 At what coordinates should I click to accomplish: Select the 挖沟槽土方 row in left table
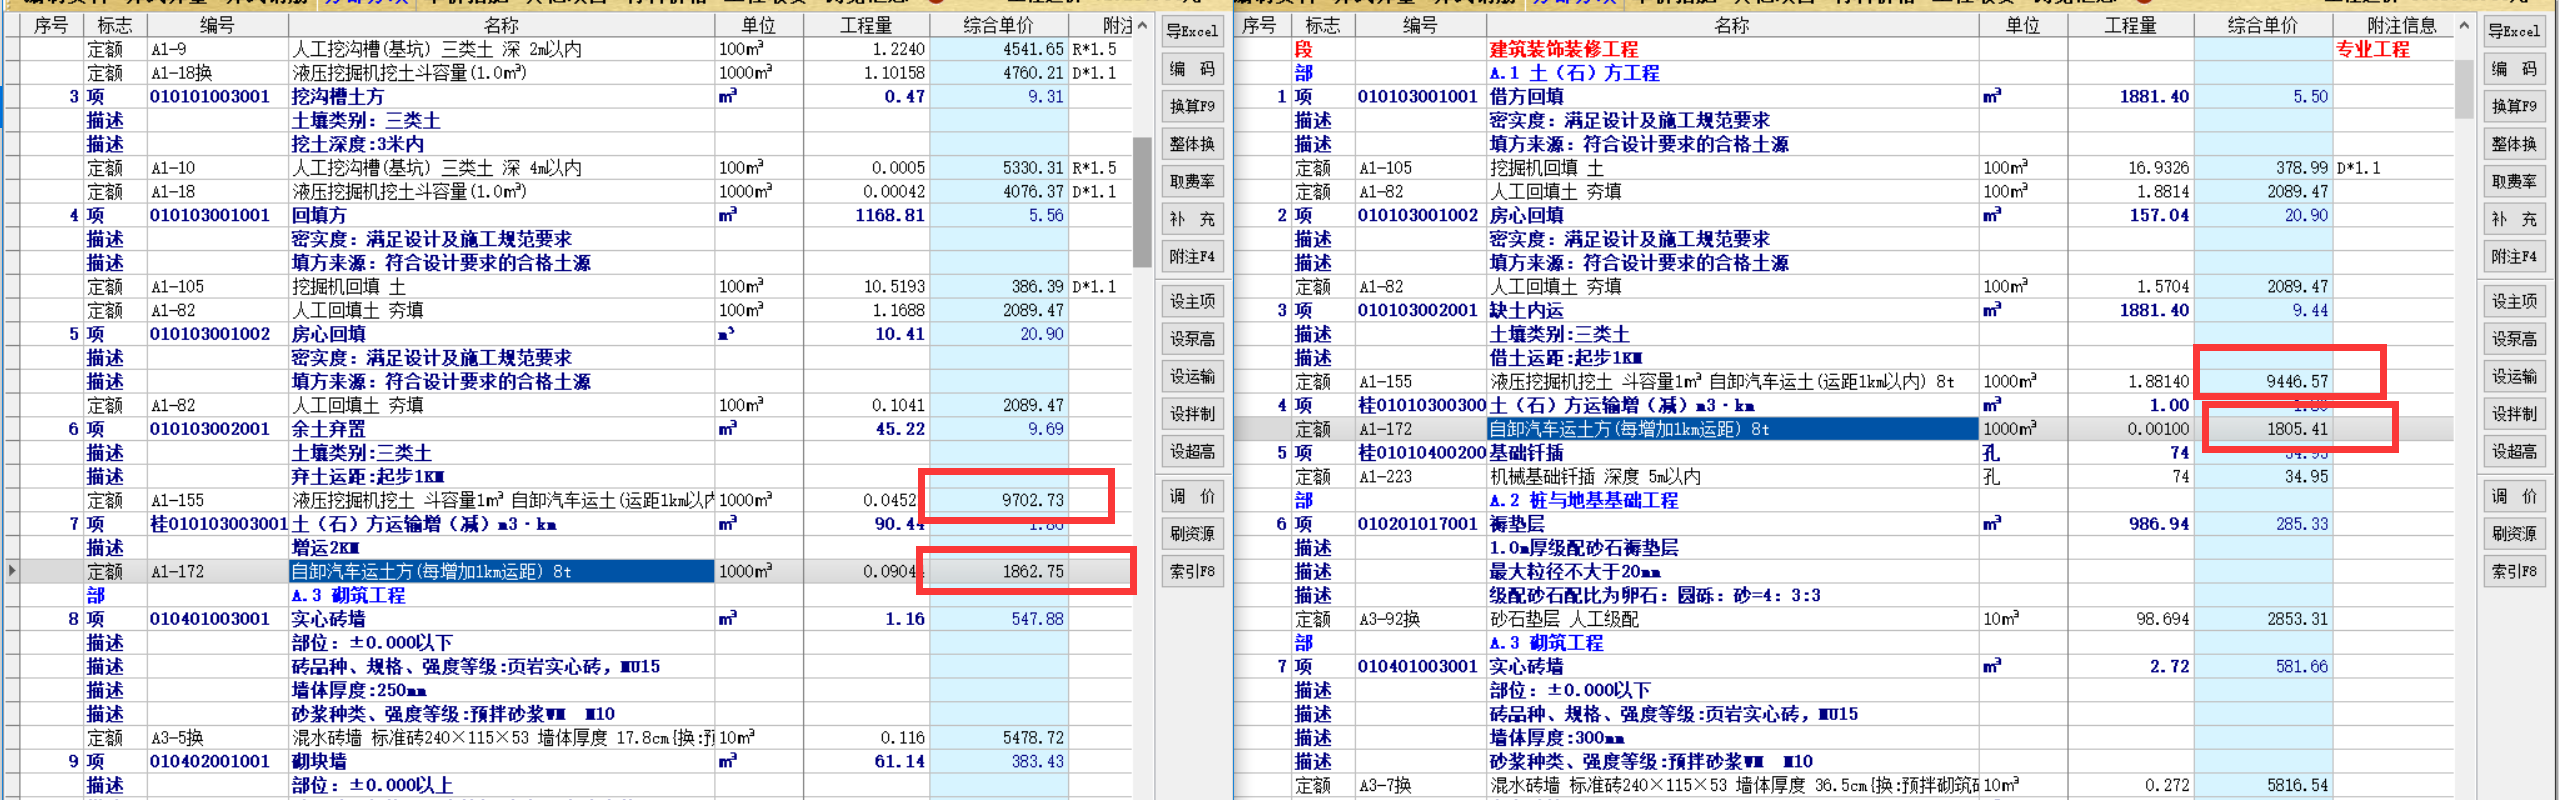point(568,97)
